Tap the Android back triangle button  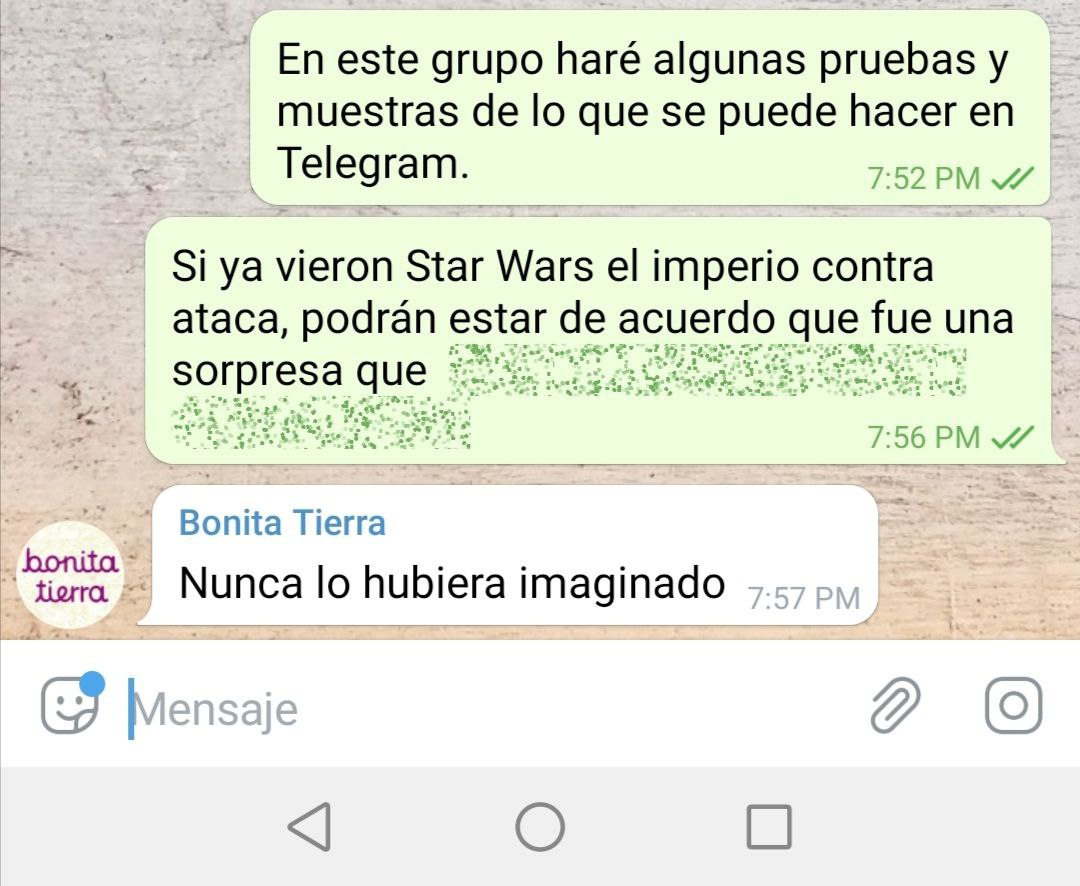point(311,827)
